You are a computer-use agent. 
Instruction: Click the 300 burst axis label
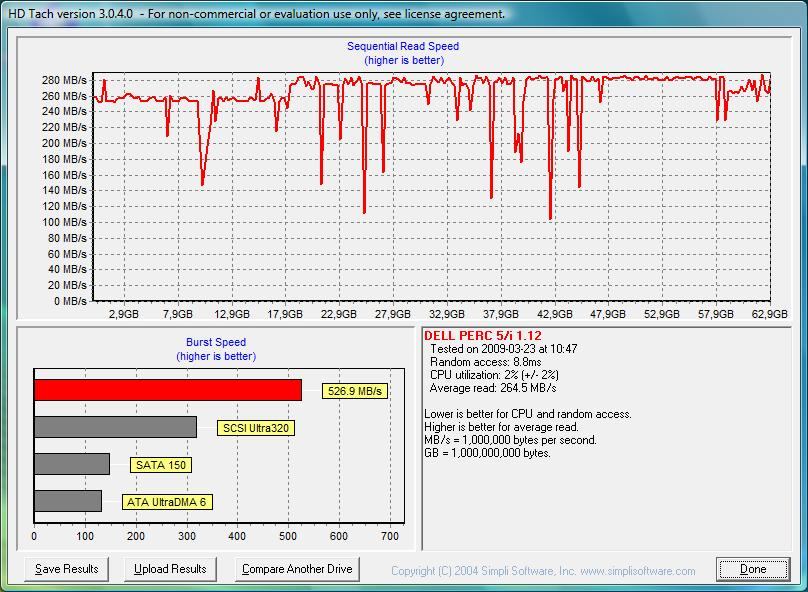click(x=187, y=536)
